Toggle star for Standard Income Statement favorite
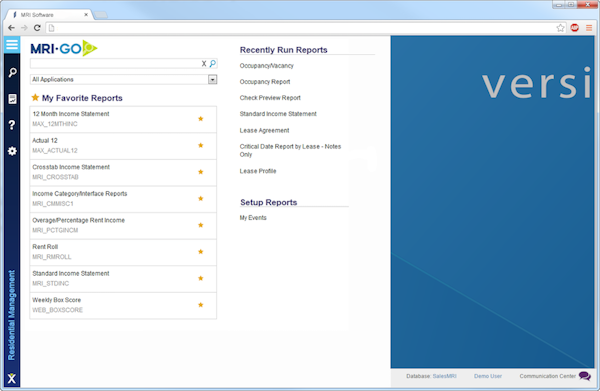Screen dimensions: 600x391 [201, 278]
